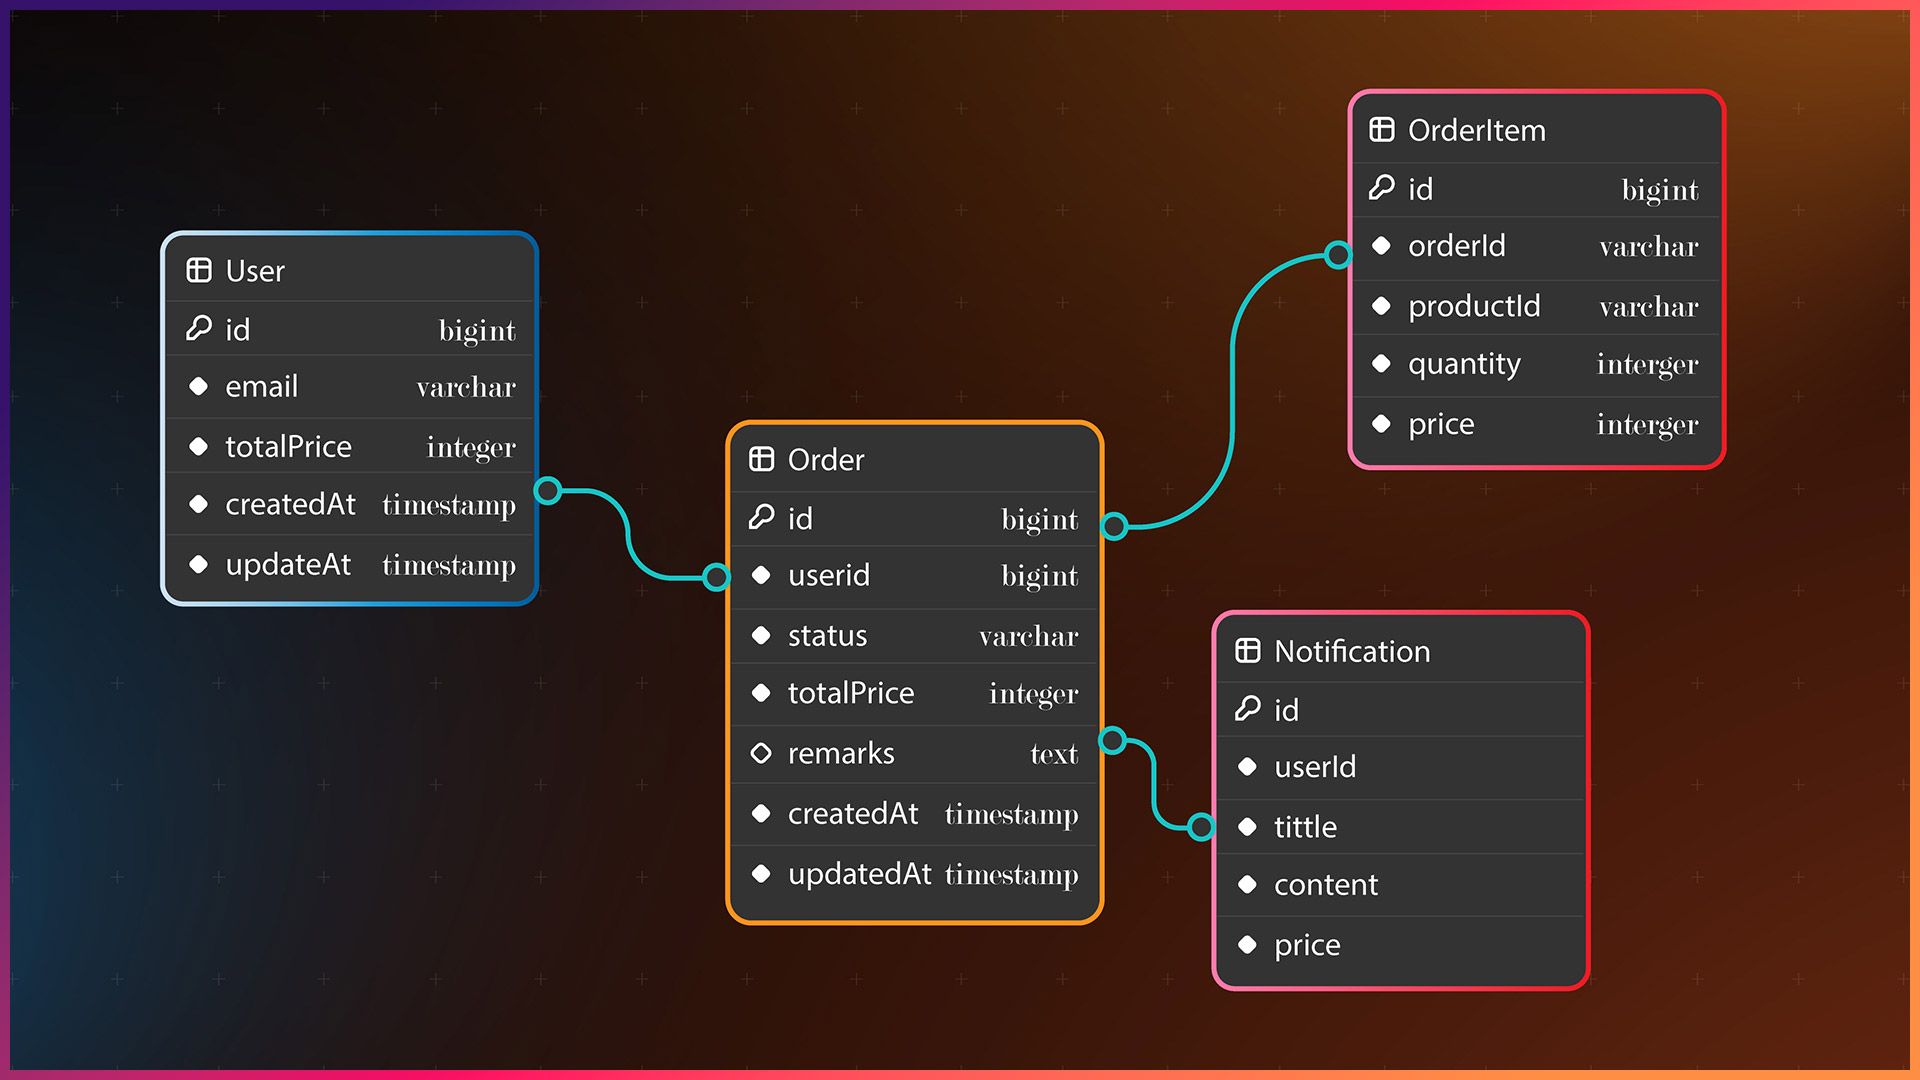Click the bigint type on OrderItem's id row
Image resolution: width=1920 pixels, height=1080 pixels.
1660,190
